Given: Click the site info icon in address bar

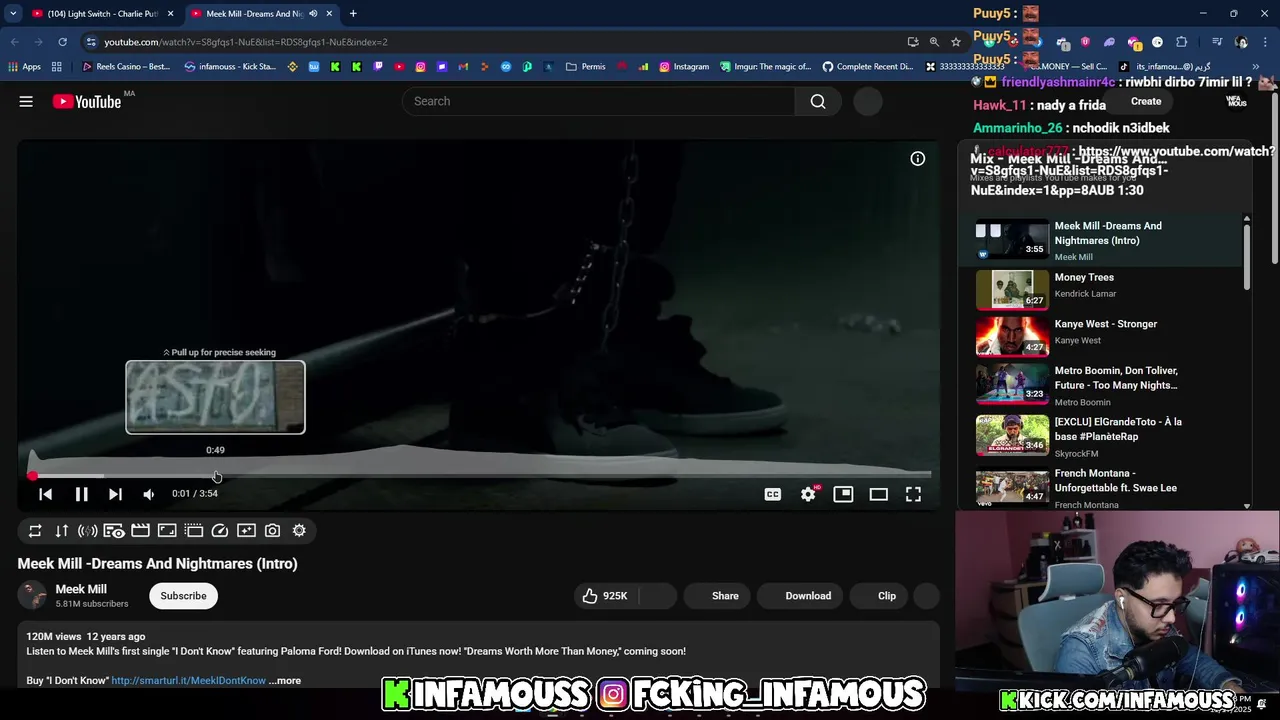Looking at the screenshot, I should [91, 42].
